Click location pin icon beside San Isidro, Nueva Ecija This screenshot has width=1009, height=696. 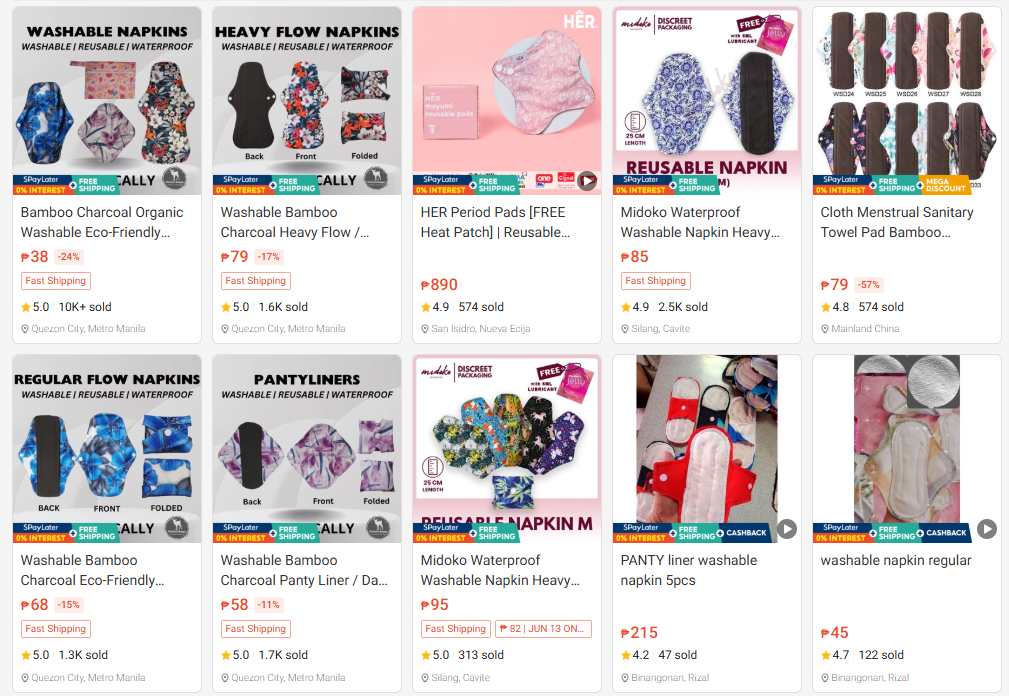(x=425, y=329)
